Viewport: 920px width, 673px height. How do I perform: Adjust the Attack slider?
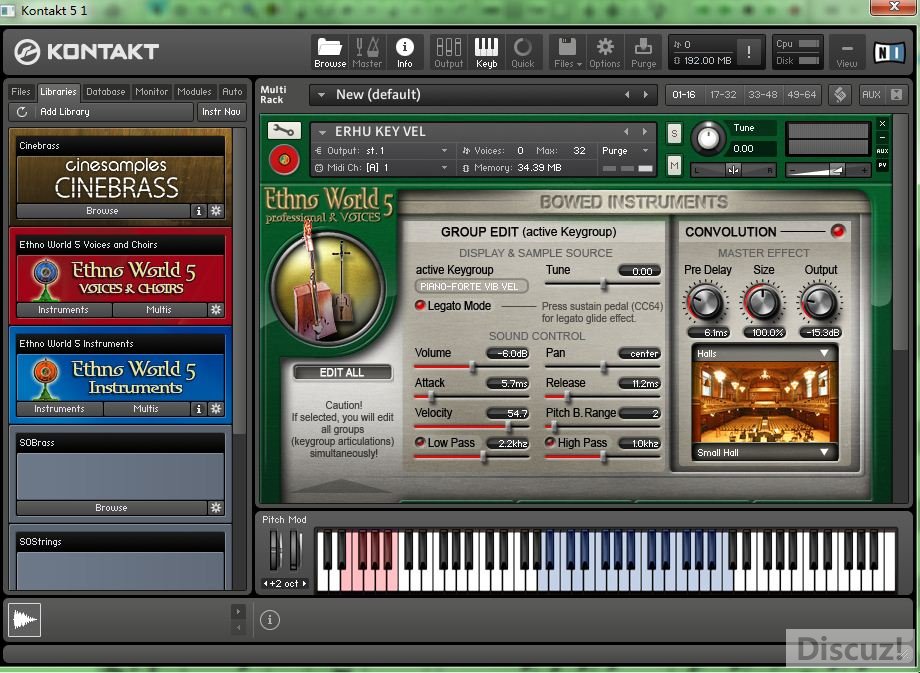point(472,397)
